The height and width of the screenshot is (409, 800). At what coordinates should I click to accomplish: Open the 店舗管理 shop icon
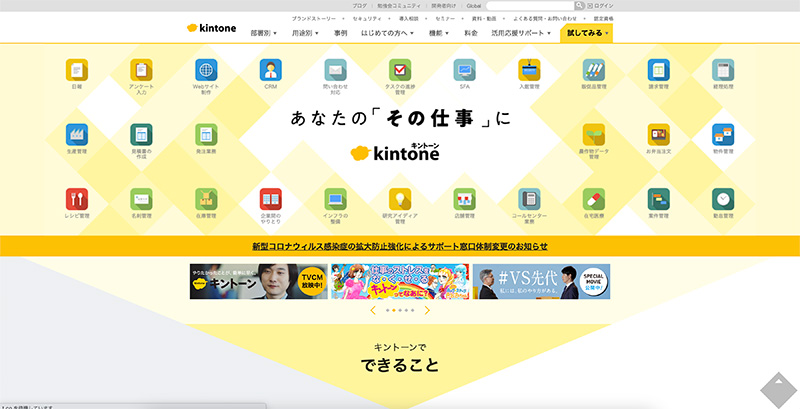(464, 199)
